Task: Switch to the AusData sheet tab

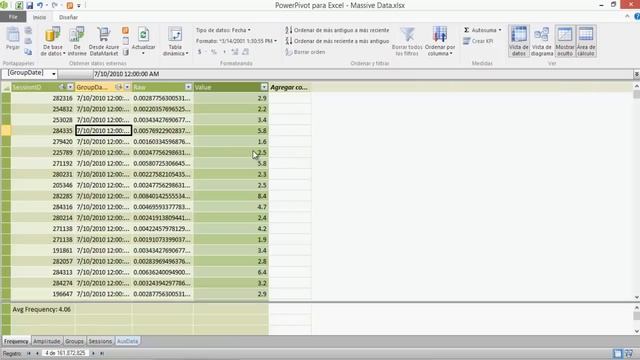Action: [x=127, y=341]
